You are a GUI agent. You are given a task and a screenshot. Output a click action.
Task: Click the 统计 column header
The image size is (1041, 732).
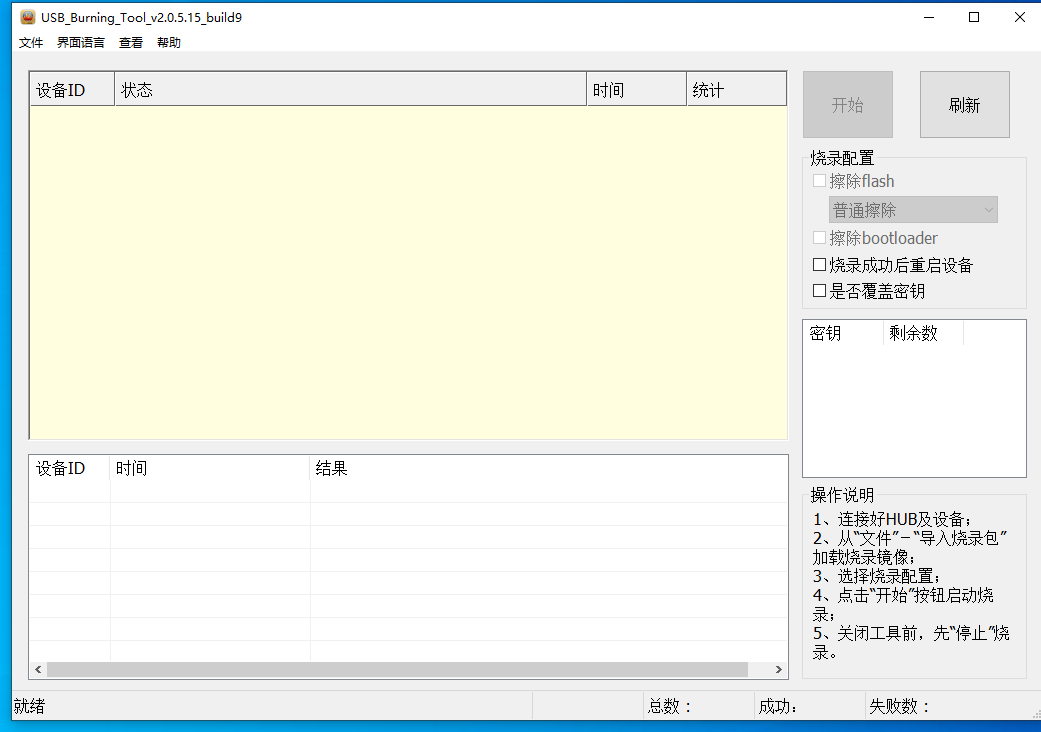tap(736, 90)
